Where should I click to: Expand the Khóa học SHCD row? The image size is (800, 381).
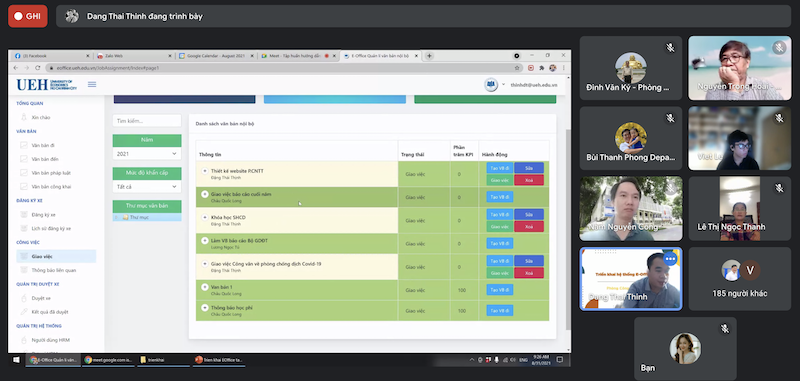[205, 217]
